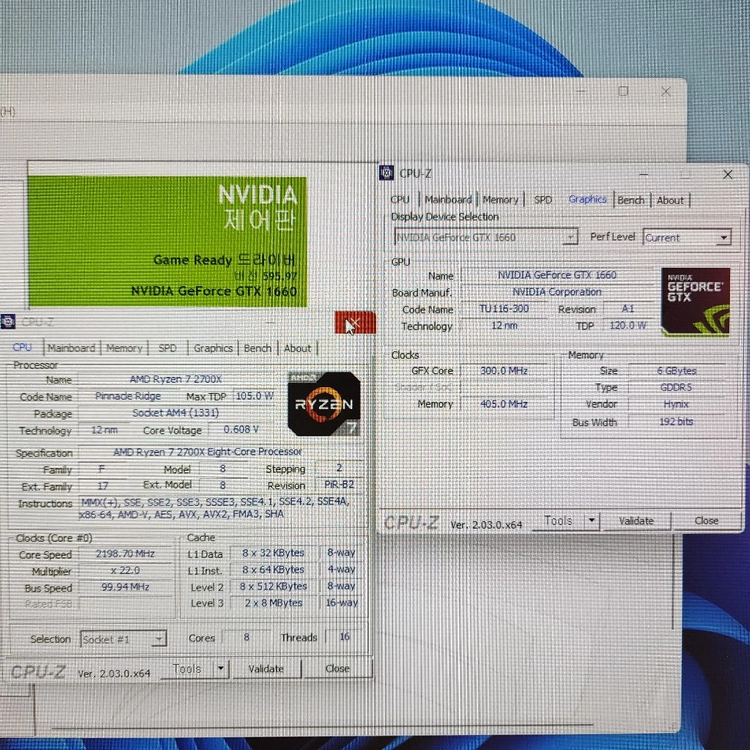750x750 pixels.
Task: Click the 405.0 MHz memory clock value
Action: [x=504, y=404]
